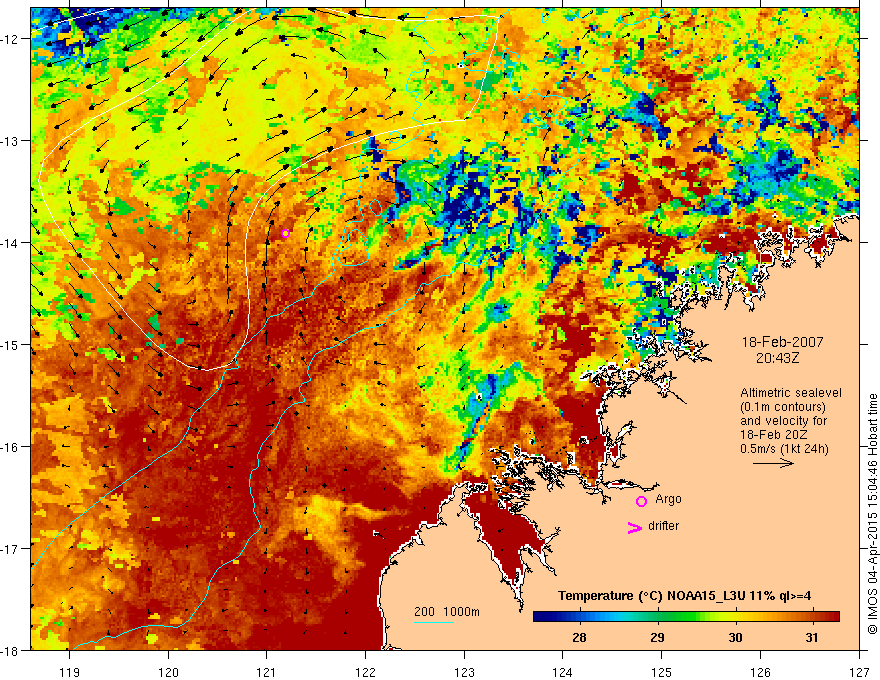Viewport: 880px width, 680px height.
Task: Click the longitude axis label 120
Action: tap(168, 672)
